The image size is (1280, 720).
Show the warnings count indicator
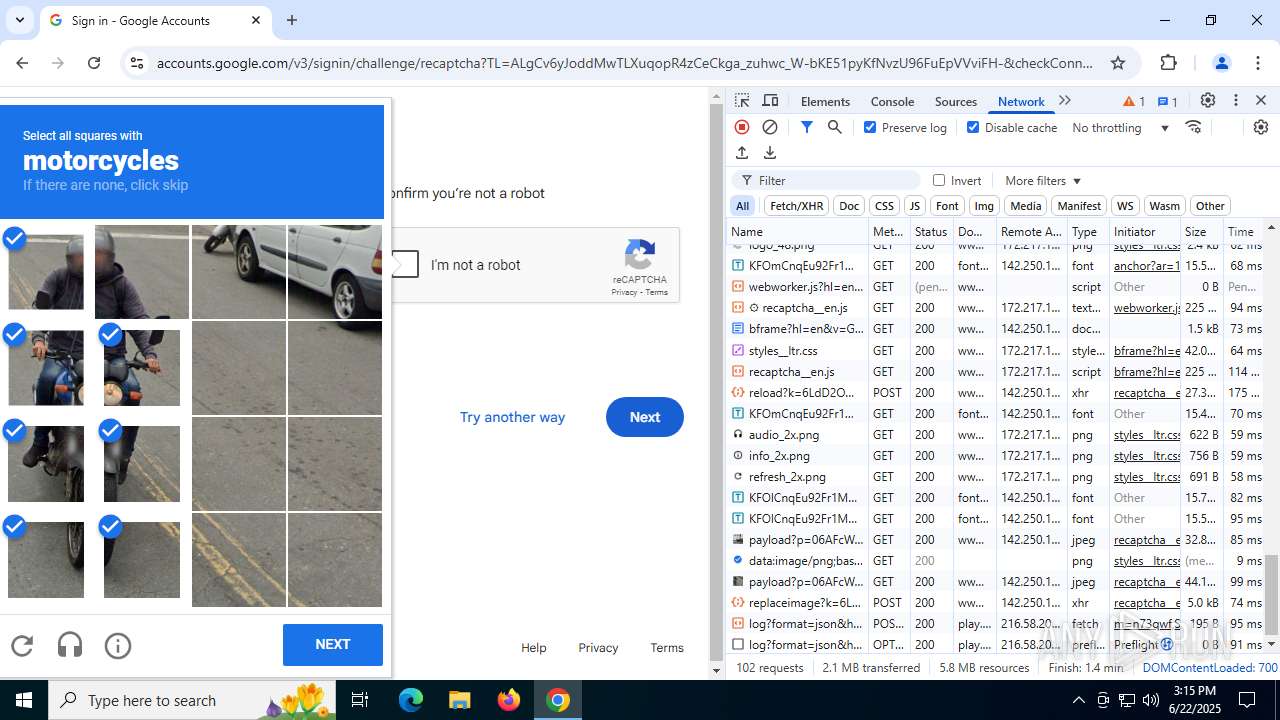point(1134,101)
